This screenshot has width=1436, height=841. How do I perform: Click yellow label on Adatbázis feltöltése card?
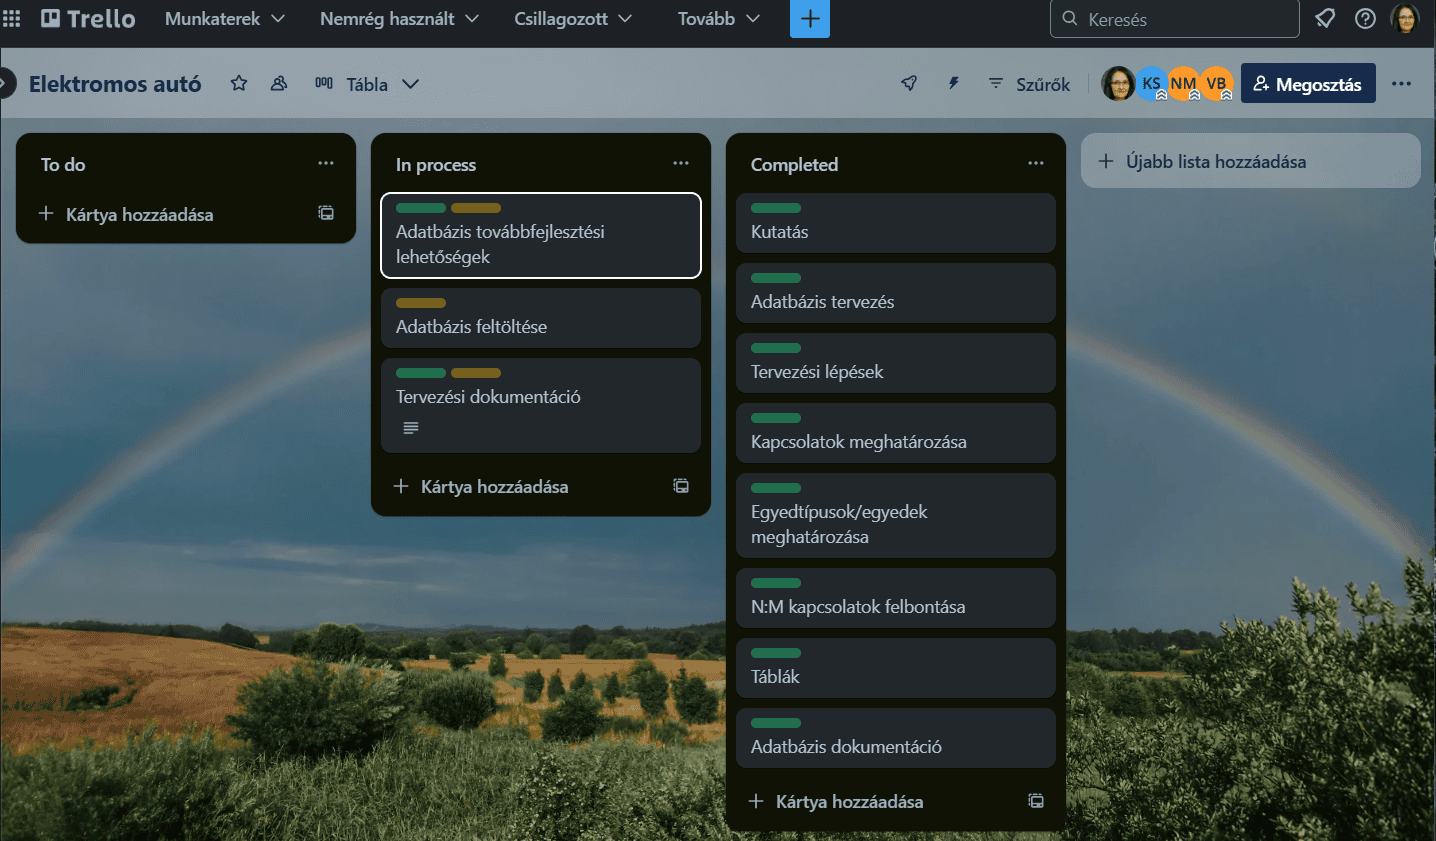421,303
